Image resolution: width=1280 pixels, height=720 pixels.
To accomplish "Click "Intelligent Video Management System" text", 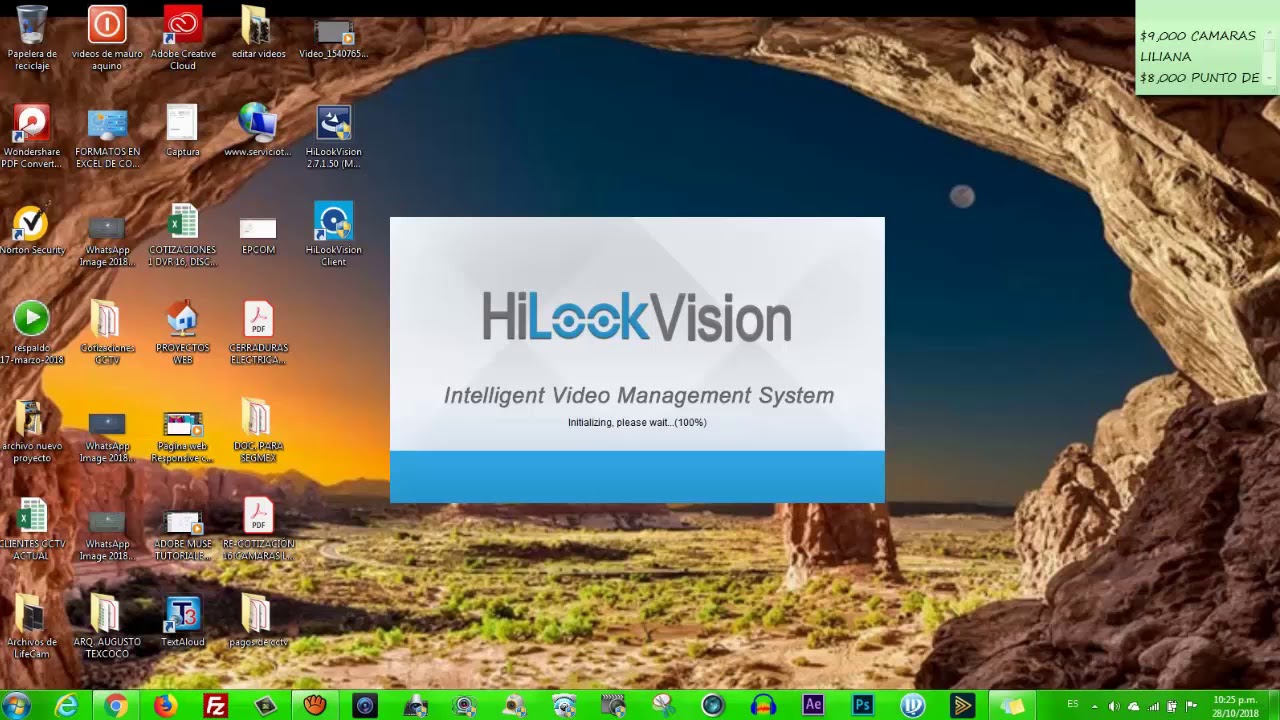I will point(639,396).
